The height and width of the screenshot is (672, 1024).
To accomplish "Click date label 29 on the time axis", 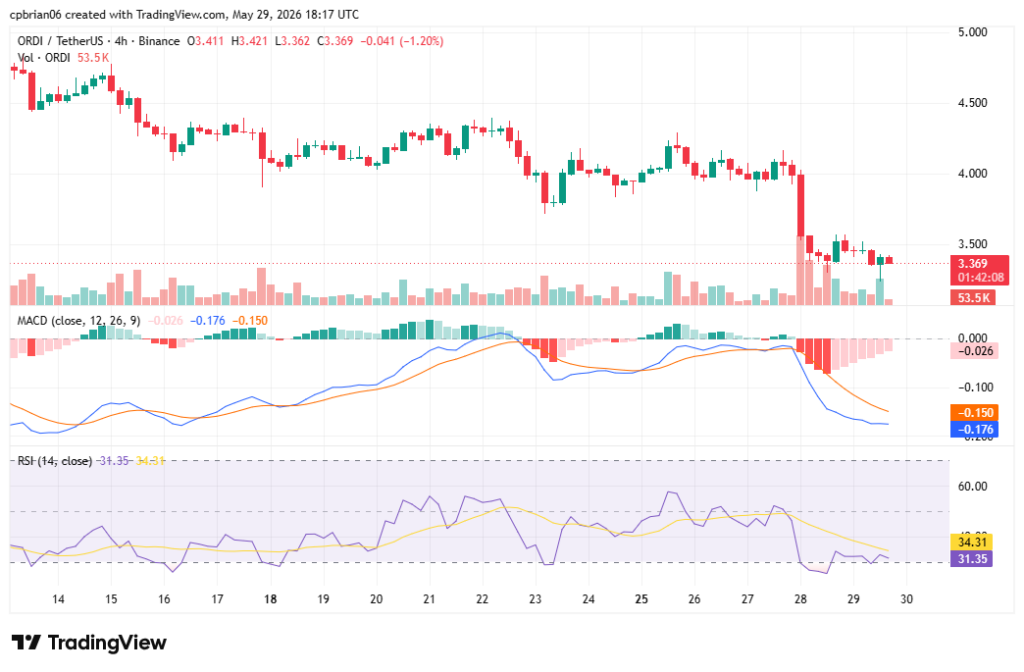I will point(854,600).
